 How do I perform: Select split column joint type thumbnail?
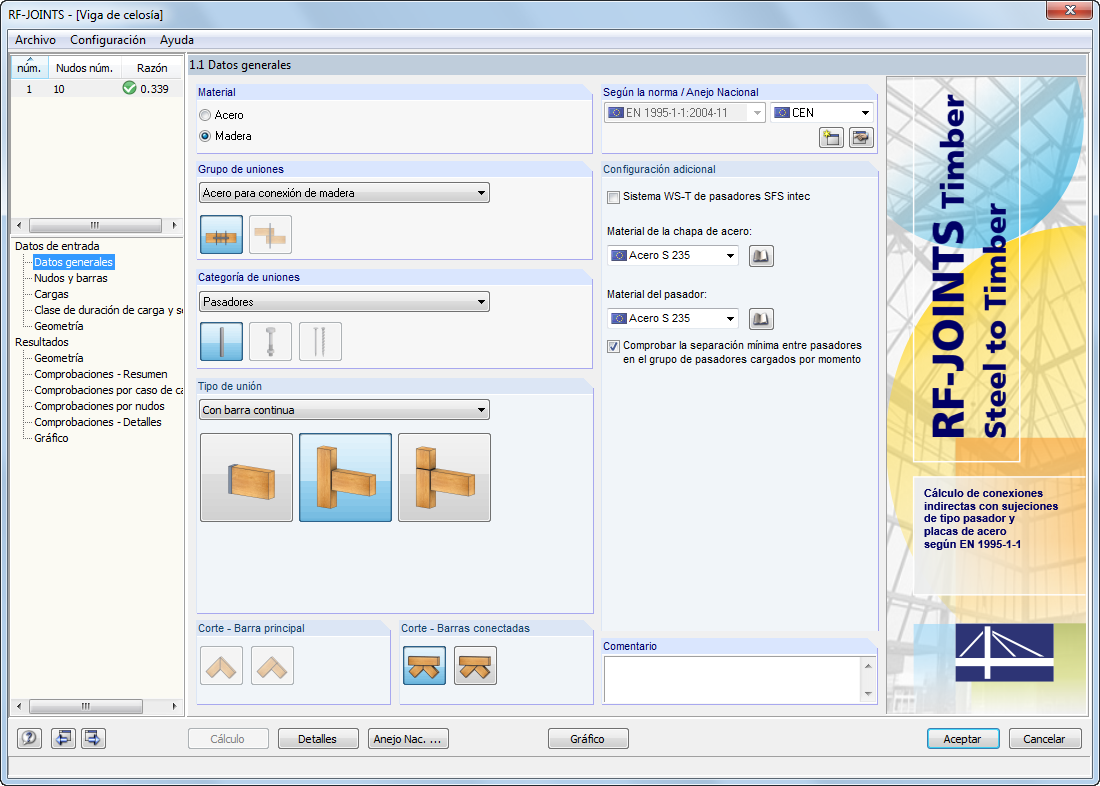[444, 477]
